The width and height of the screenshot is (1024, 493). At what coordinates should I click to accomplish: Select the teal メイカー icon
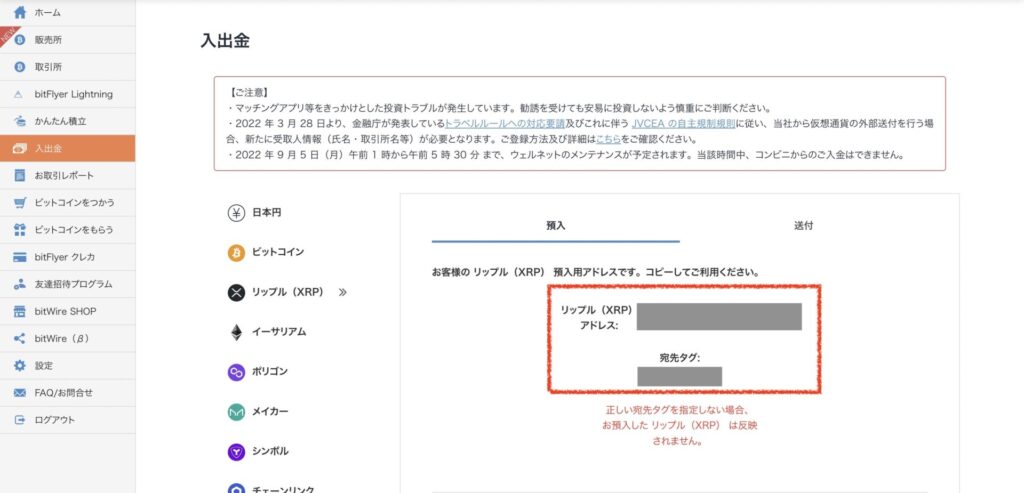coord(236,412)
